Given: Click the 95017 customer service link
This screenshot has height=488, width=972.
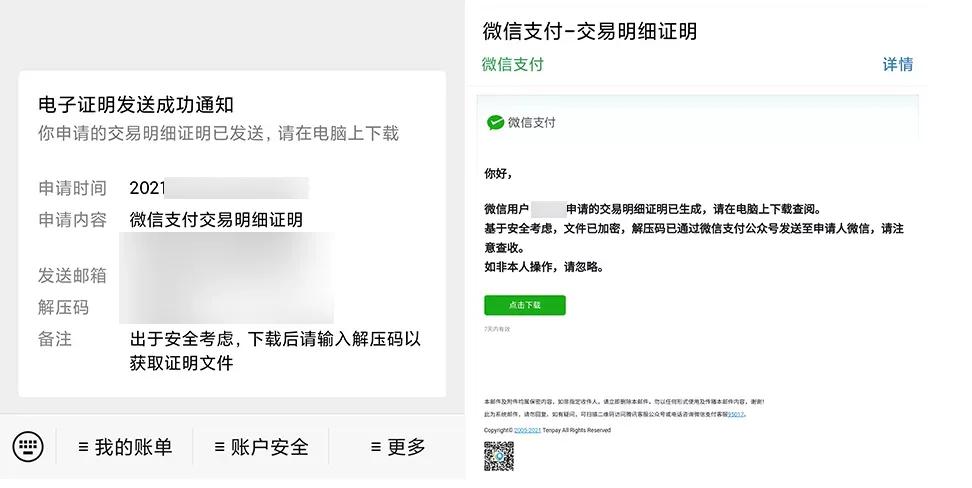Looking at the screenshot, I should pyautogui.click(x=736, y=414).
